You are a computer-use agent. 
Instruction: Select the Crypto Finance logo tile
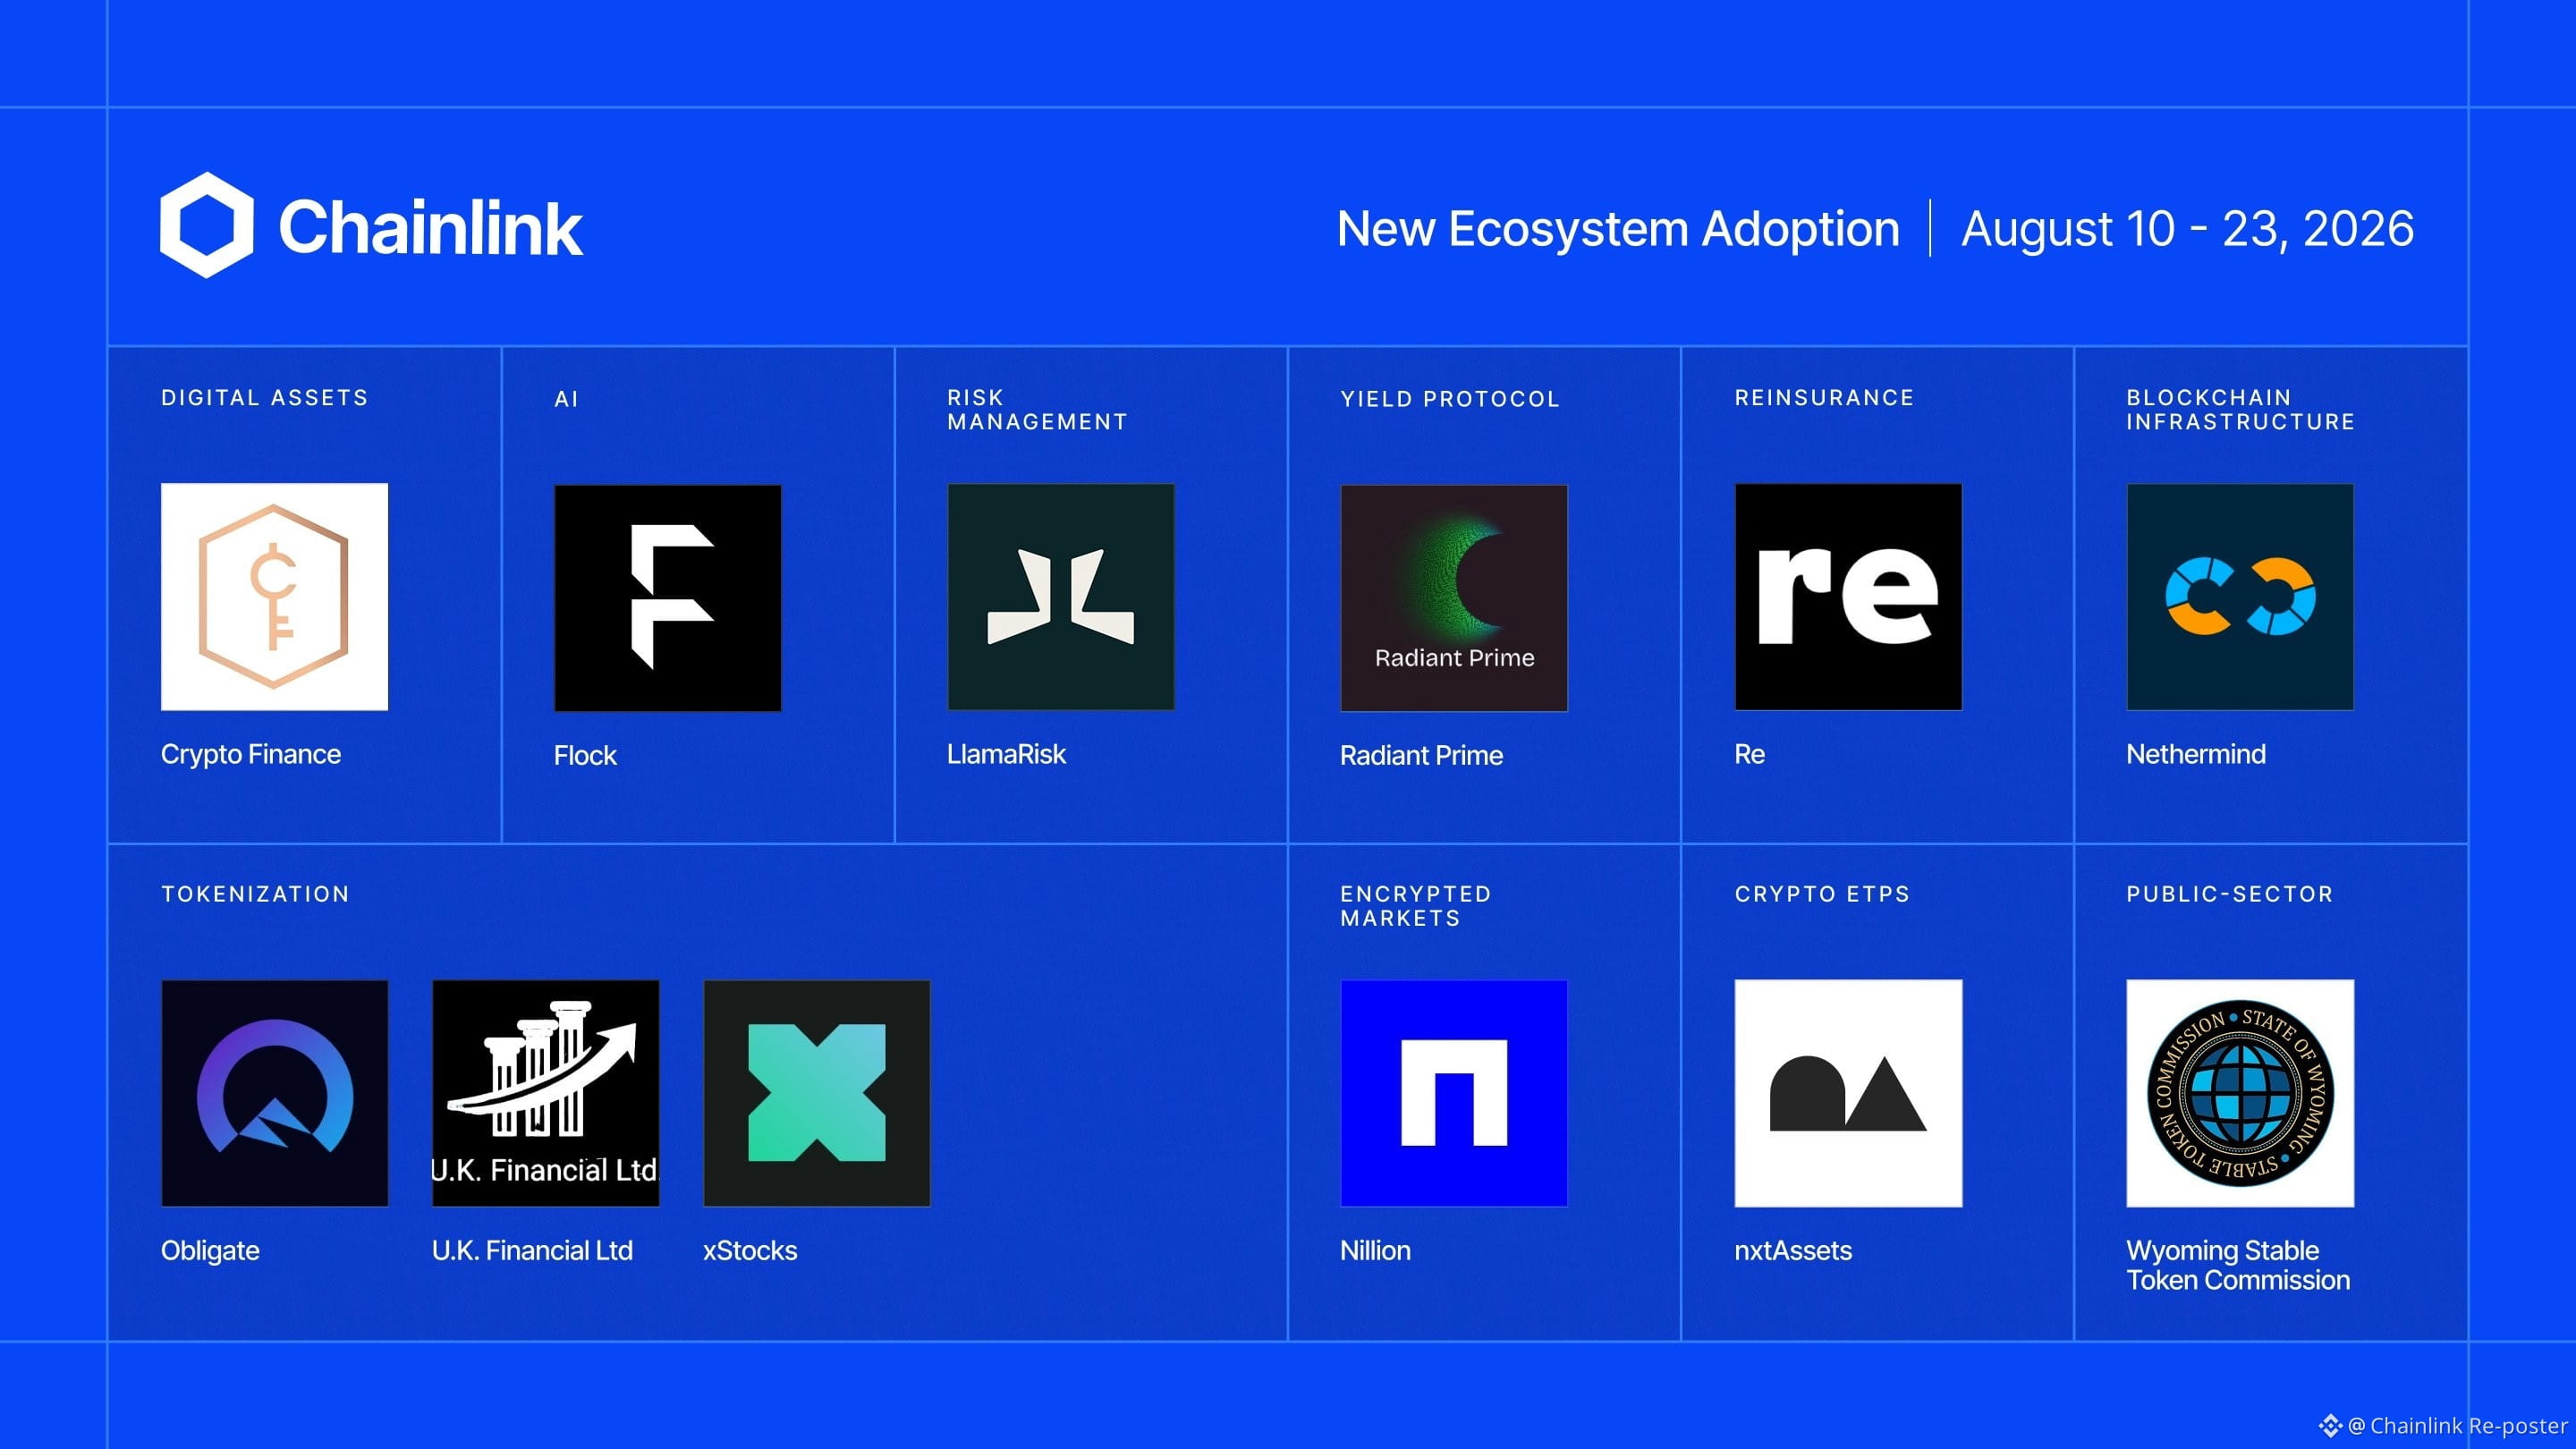[275, 597]
